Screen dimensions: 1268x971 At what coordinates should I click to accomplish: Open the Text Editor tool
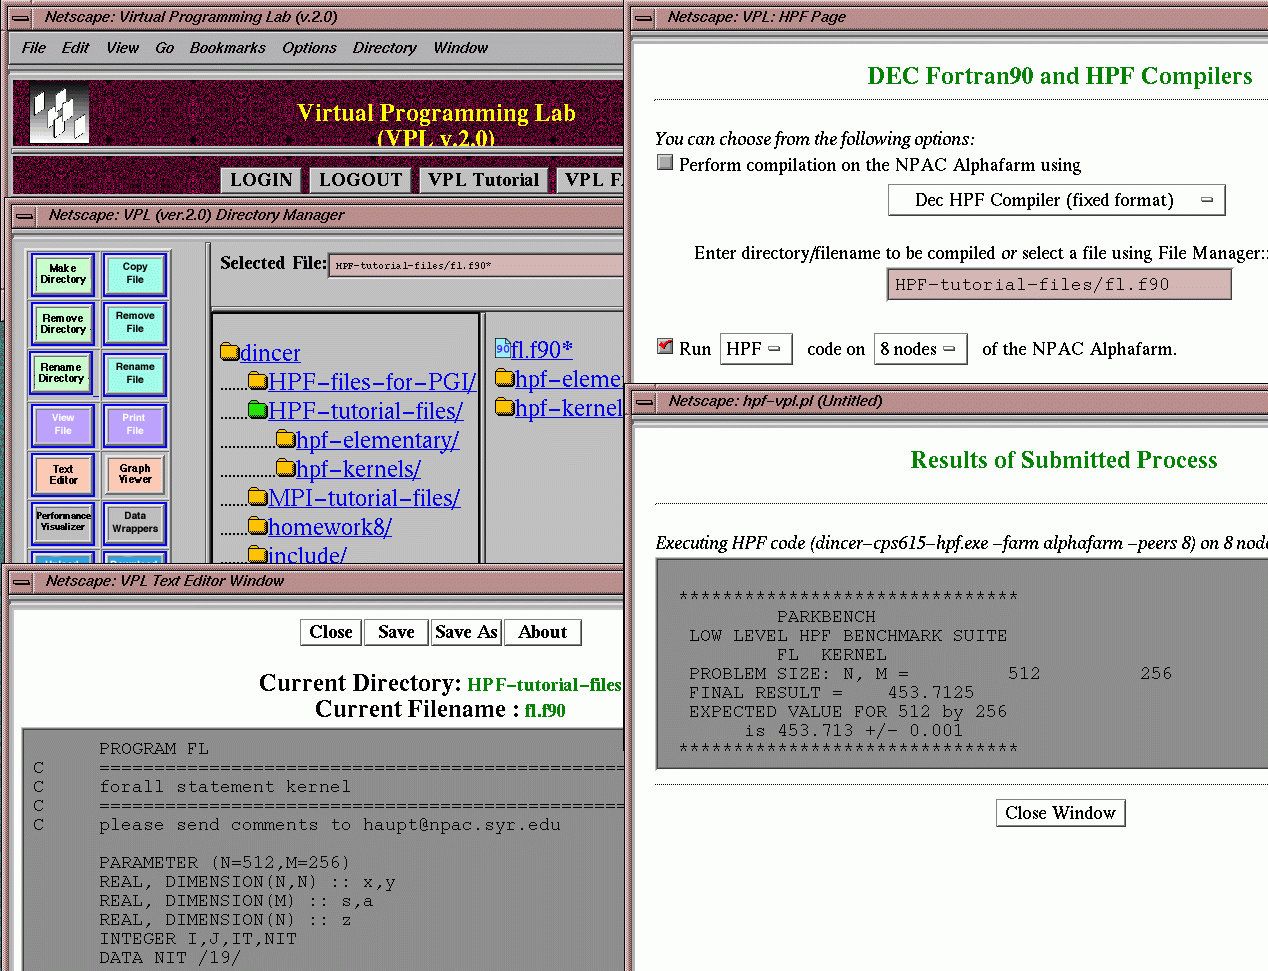click(63, 475)
